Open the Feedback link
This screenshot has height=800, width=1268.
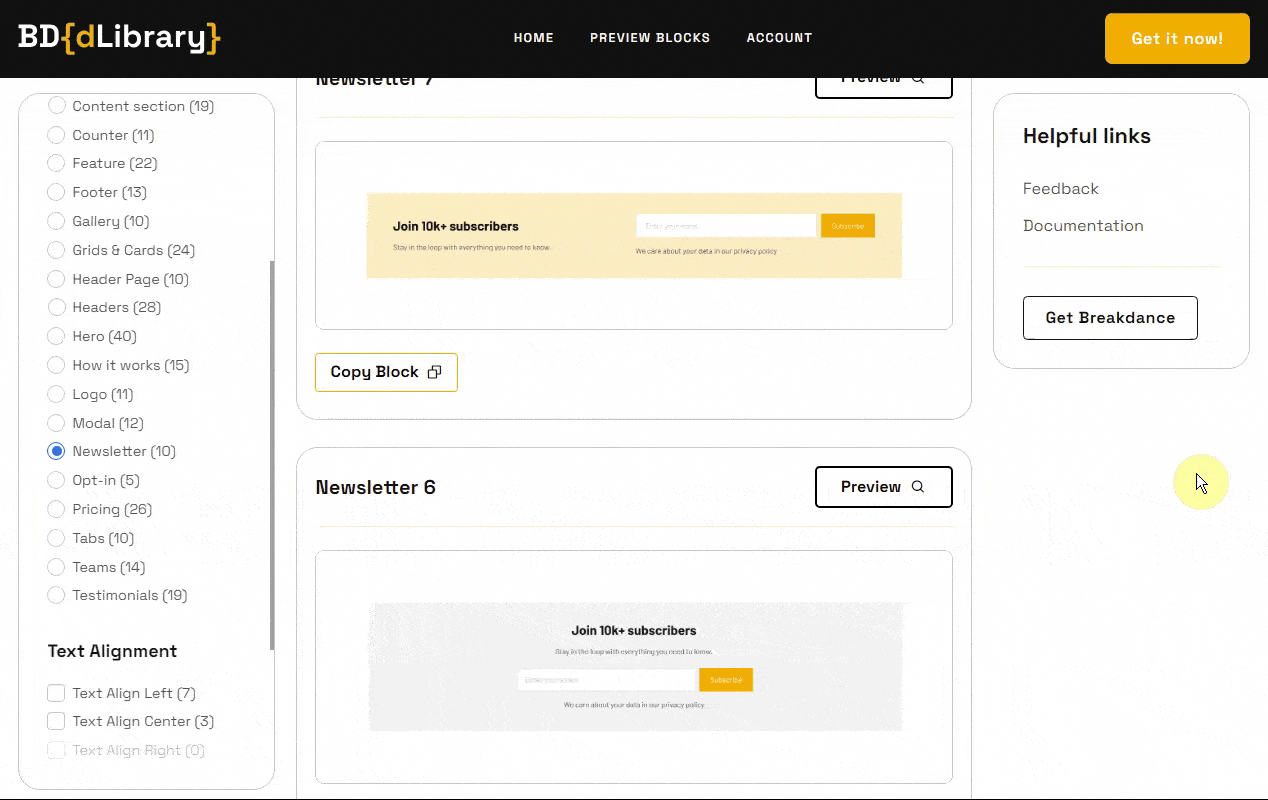pyautogui.click(x=1060, y=188)
